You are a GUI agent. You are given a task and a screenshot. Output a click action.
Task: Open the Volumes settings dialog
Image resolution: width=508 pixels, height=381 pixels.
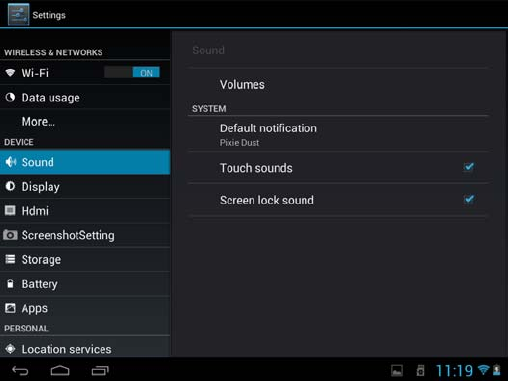tap(338, 85)
